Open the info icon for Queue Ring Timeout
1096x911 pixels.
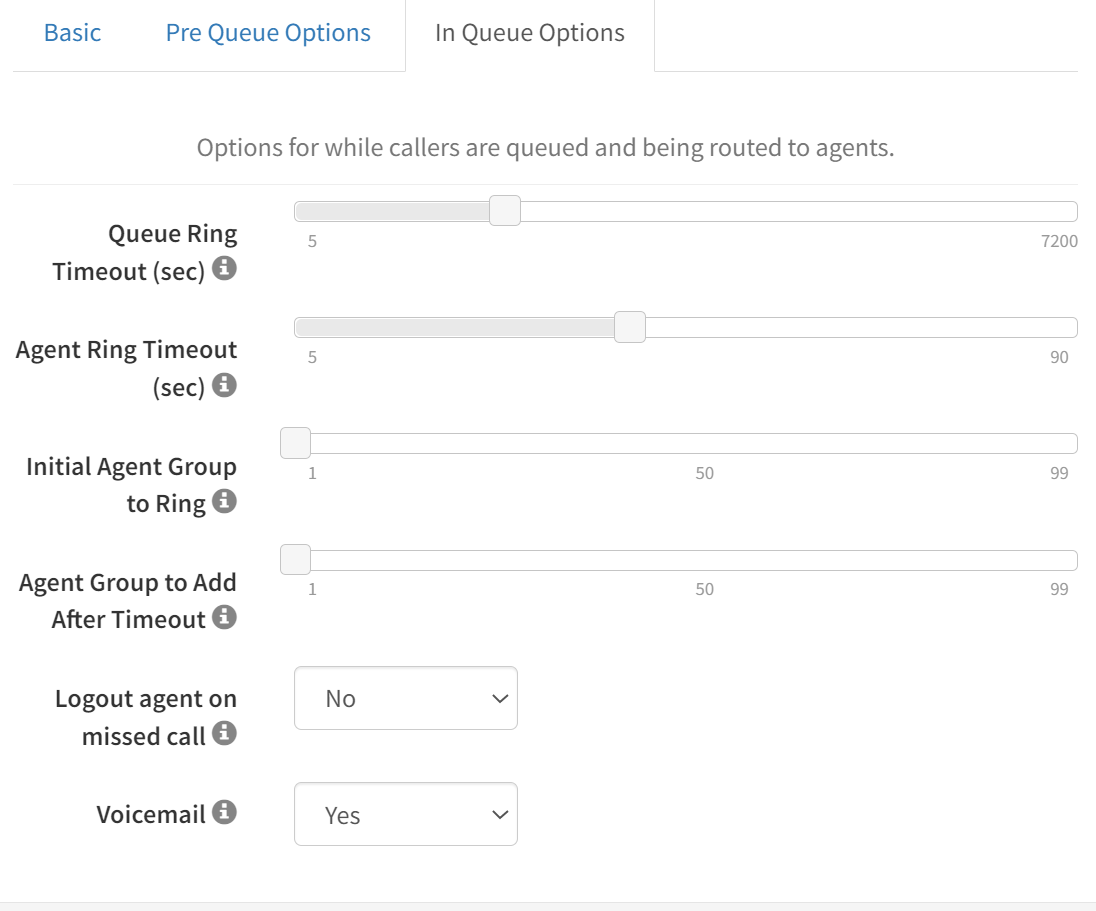224,268
